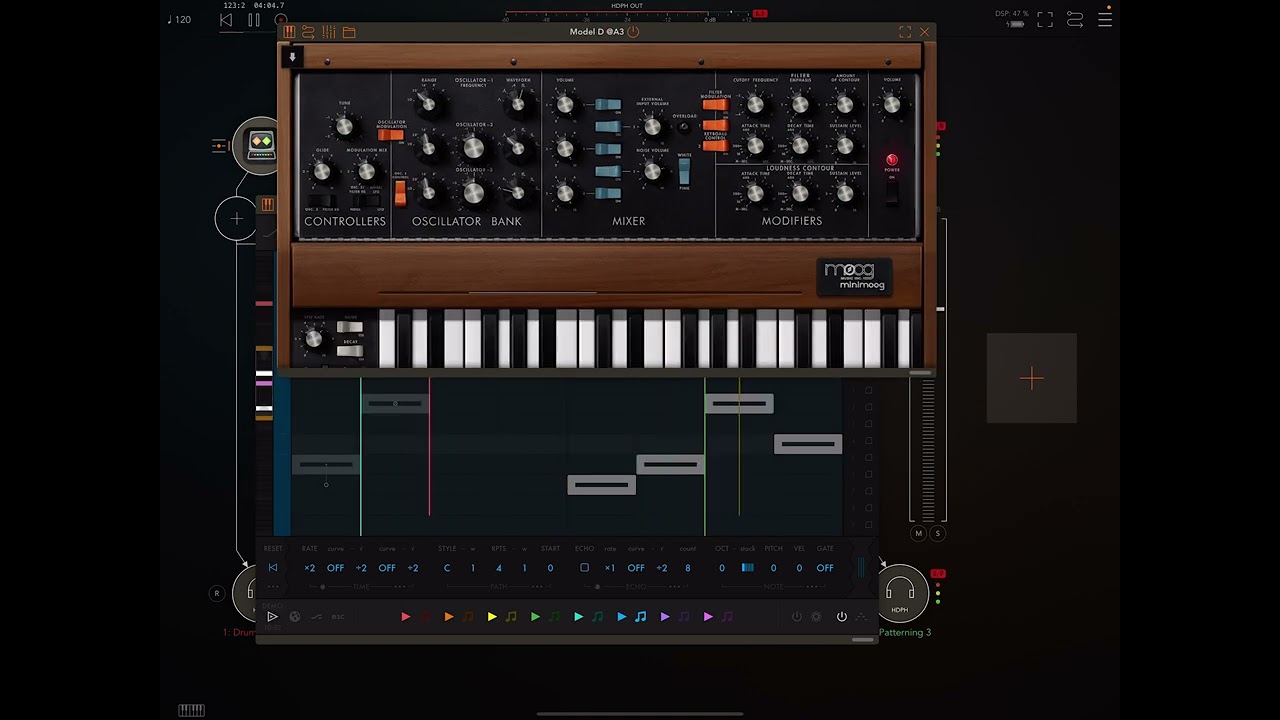Open the mixer-sliders icon in the Model D header
This screenshot has width=1280, height=720.
[329, 32]
